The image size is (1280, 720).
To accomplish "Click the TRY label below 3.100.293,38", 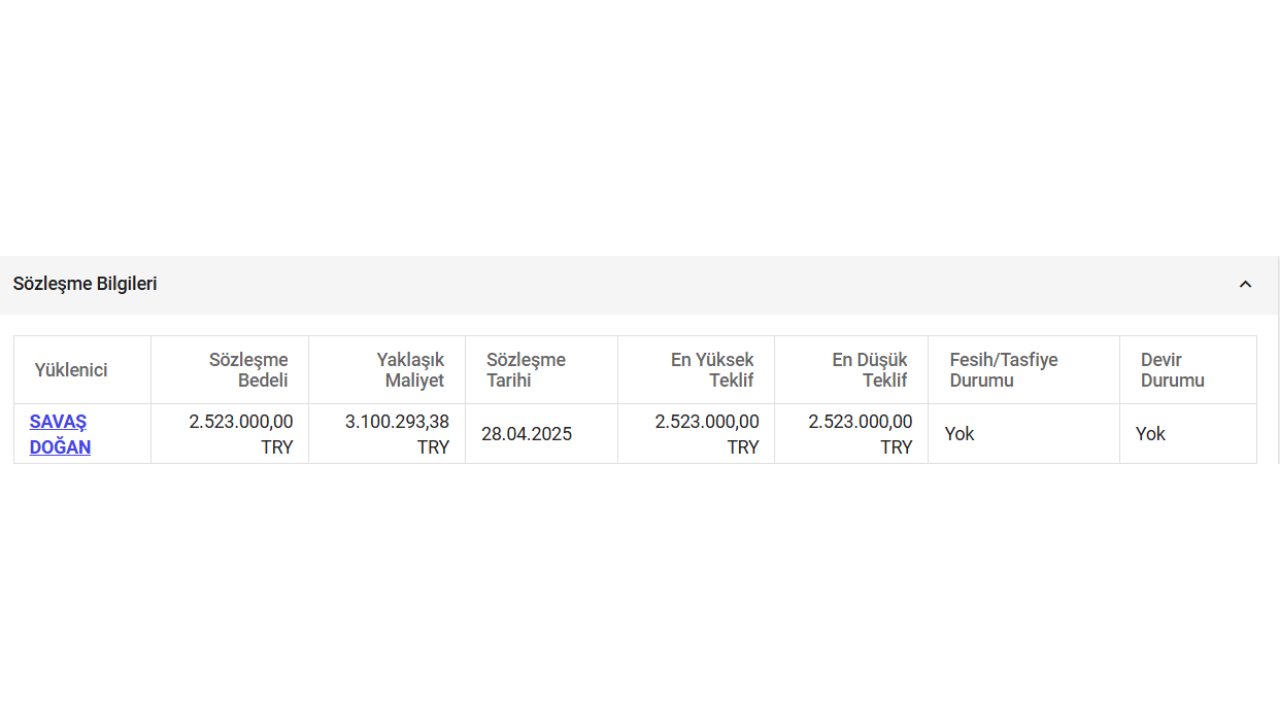I will [x=433, y=447].
